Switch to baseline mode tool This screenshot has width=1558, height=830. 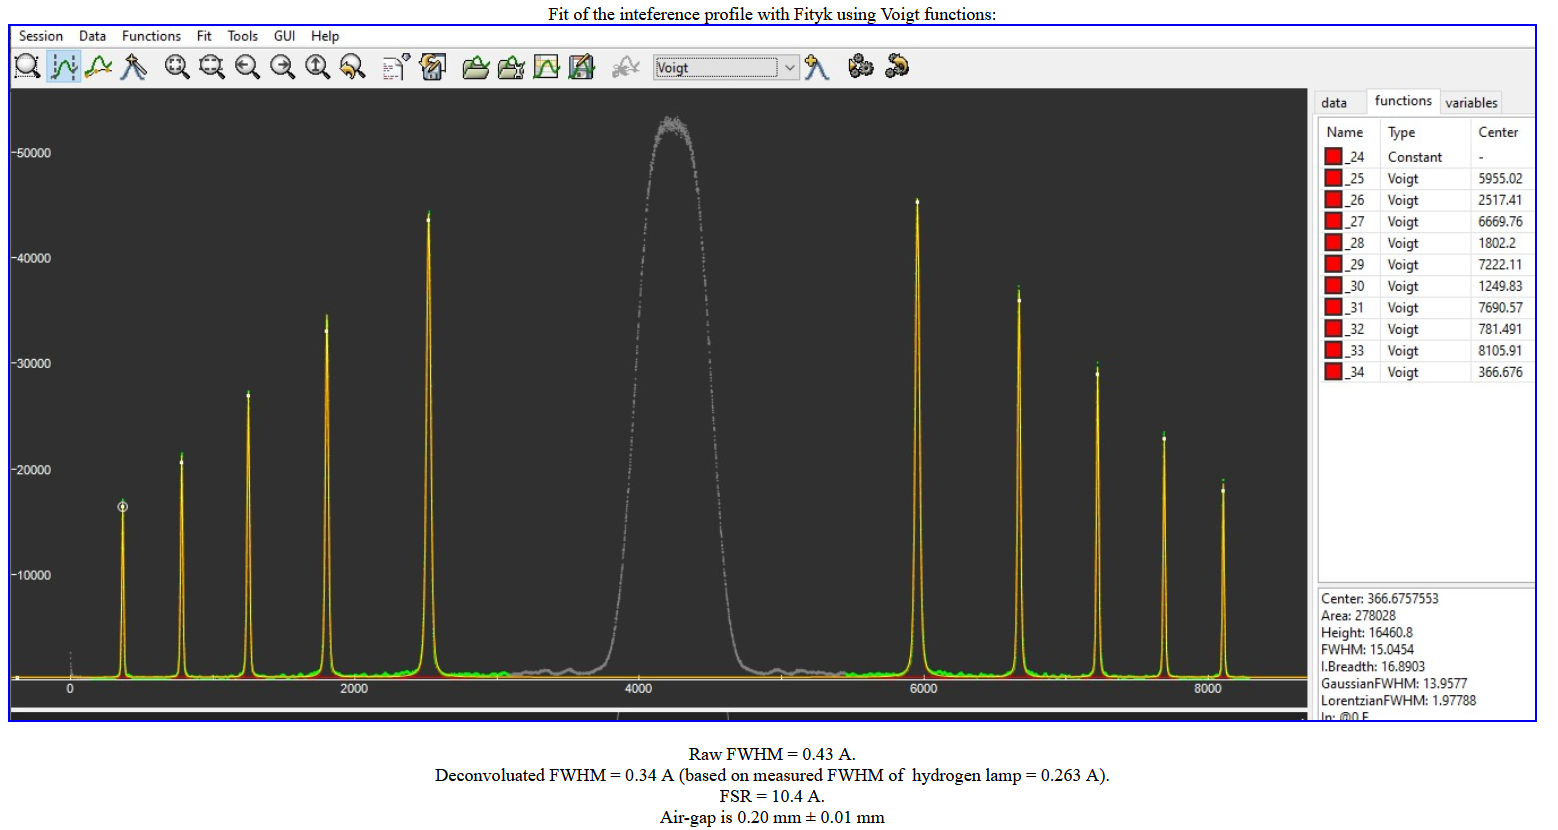[x=98, y=67]
